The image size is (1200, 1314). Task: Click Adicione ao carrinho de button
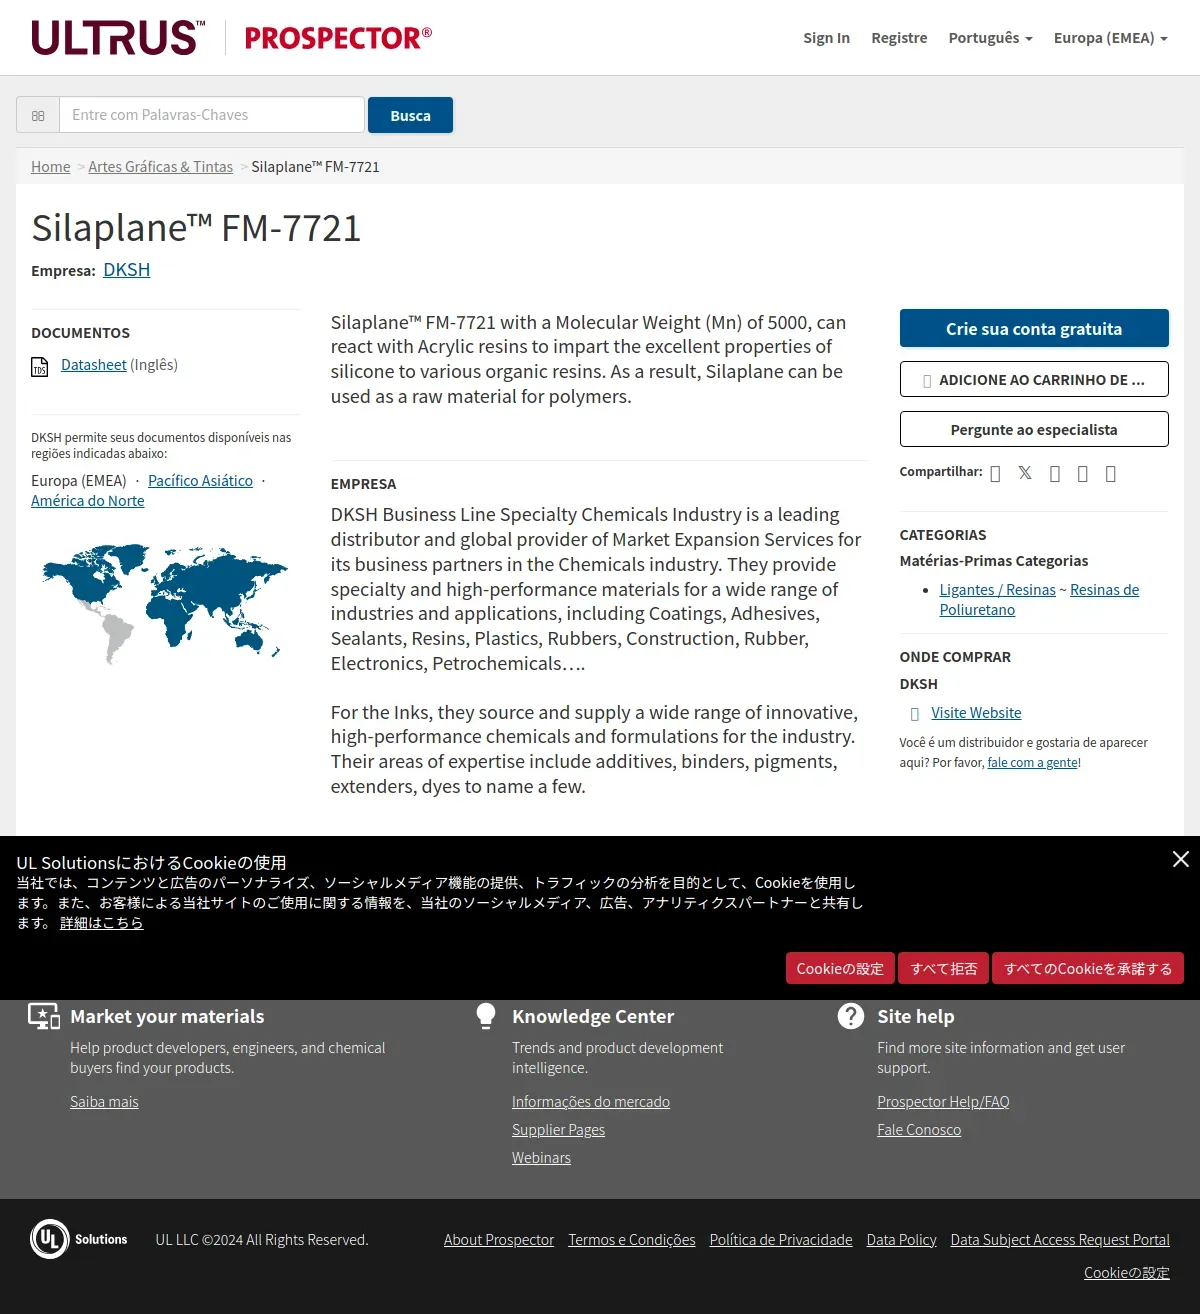1034,379
